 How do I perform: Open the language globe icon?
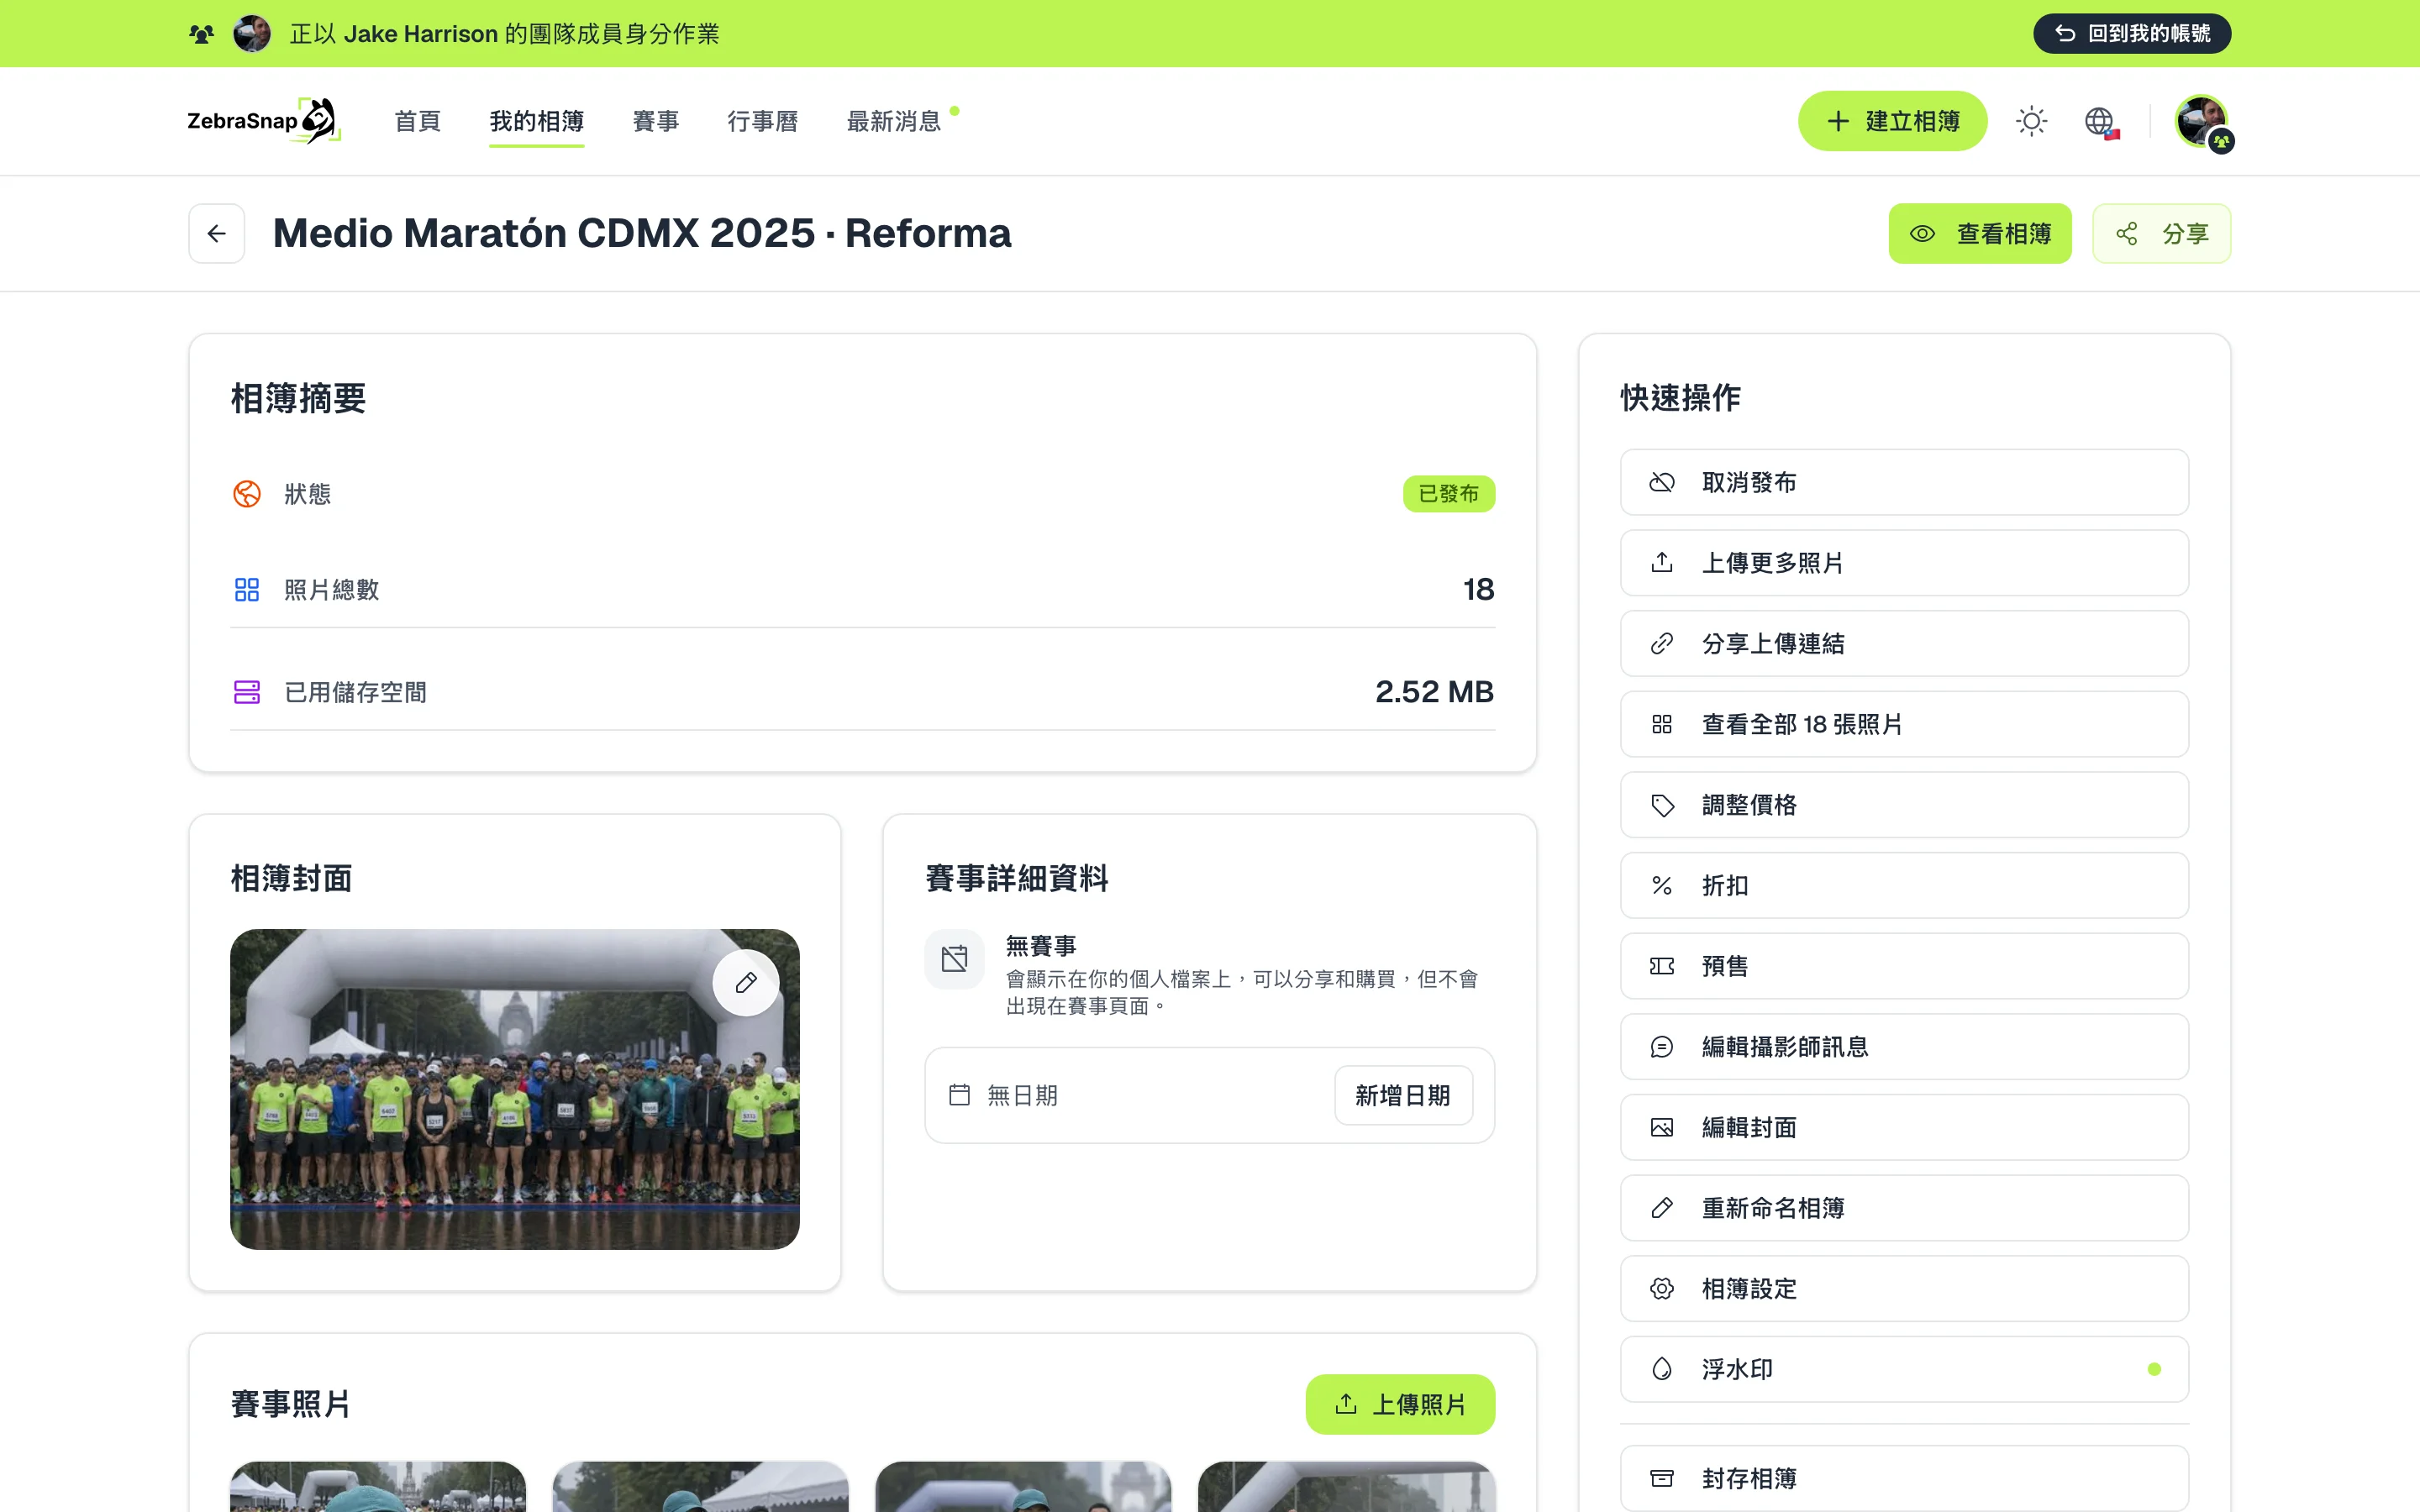click(2100, 121)
